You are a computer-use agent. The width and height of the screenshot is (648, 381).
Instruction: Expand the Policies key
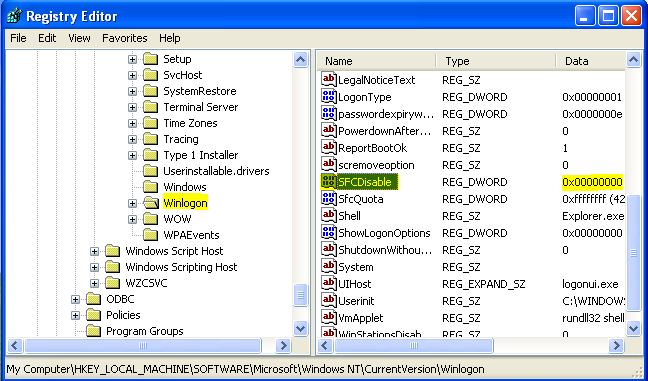pyautogui.click(x=76, y=315)
